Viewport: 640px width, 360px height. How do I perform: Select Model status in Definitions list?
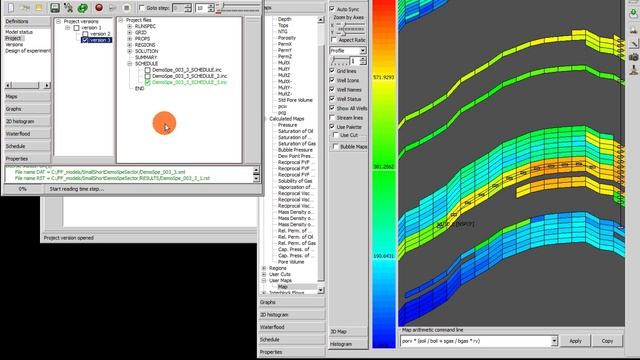(19, 32)
